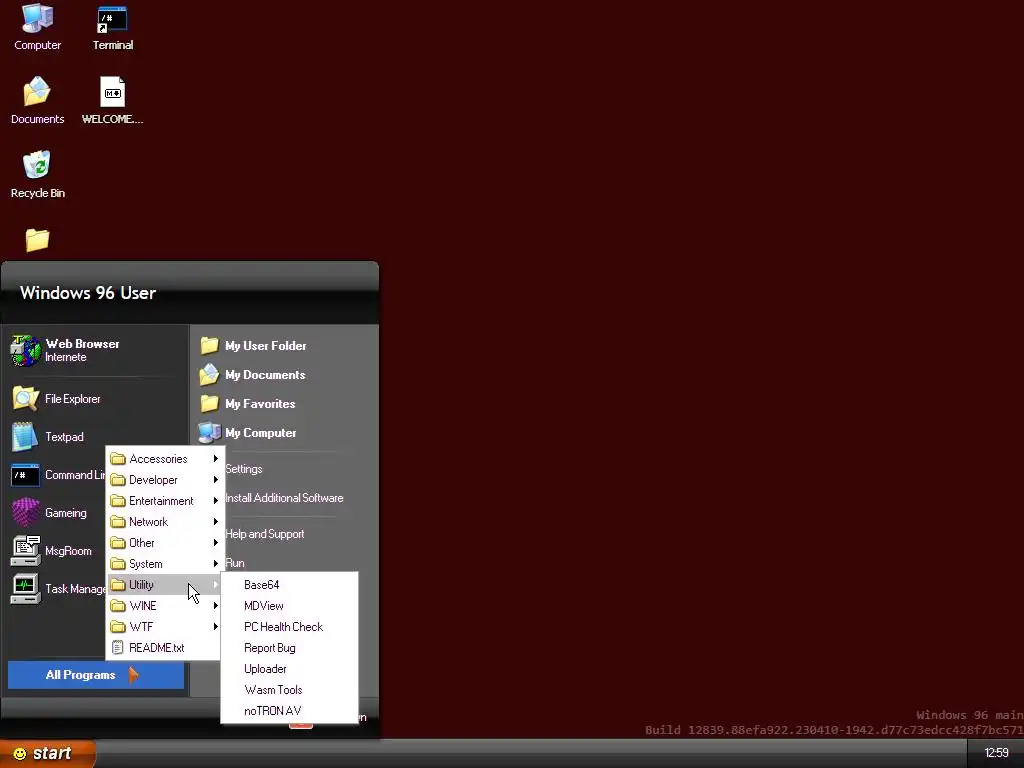Screen dimensions: 1024x768
Task: Open the Command Line icon
Action: [25, 475]
